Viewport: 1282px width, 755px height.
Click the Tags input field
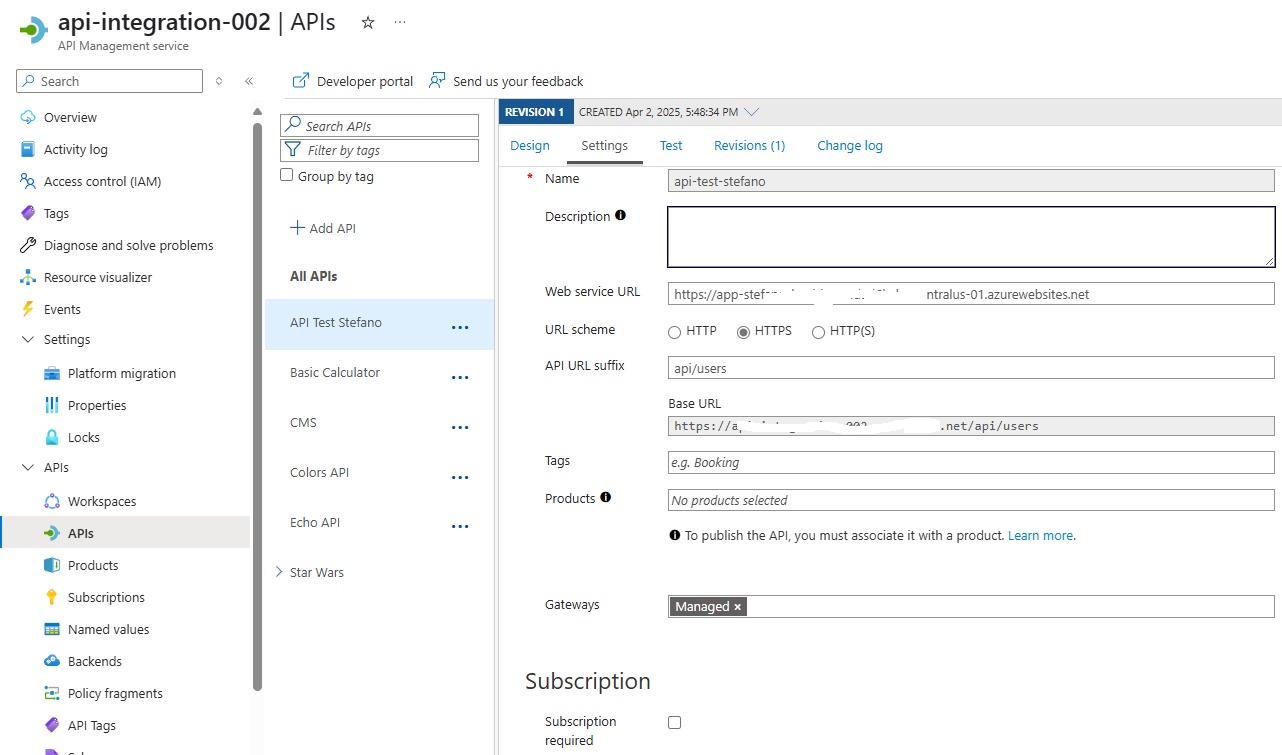[x=971, y=463]
